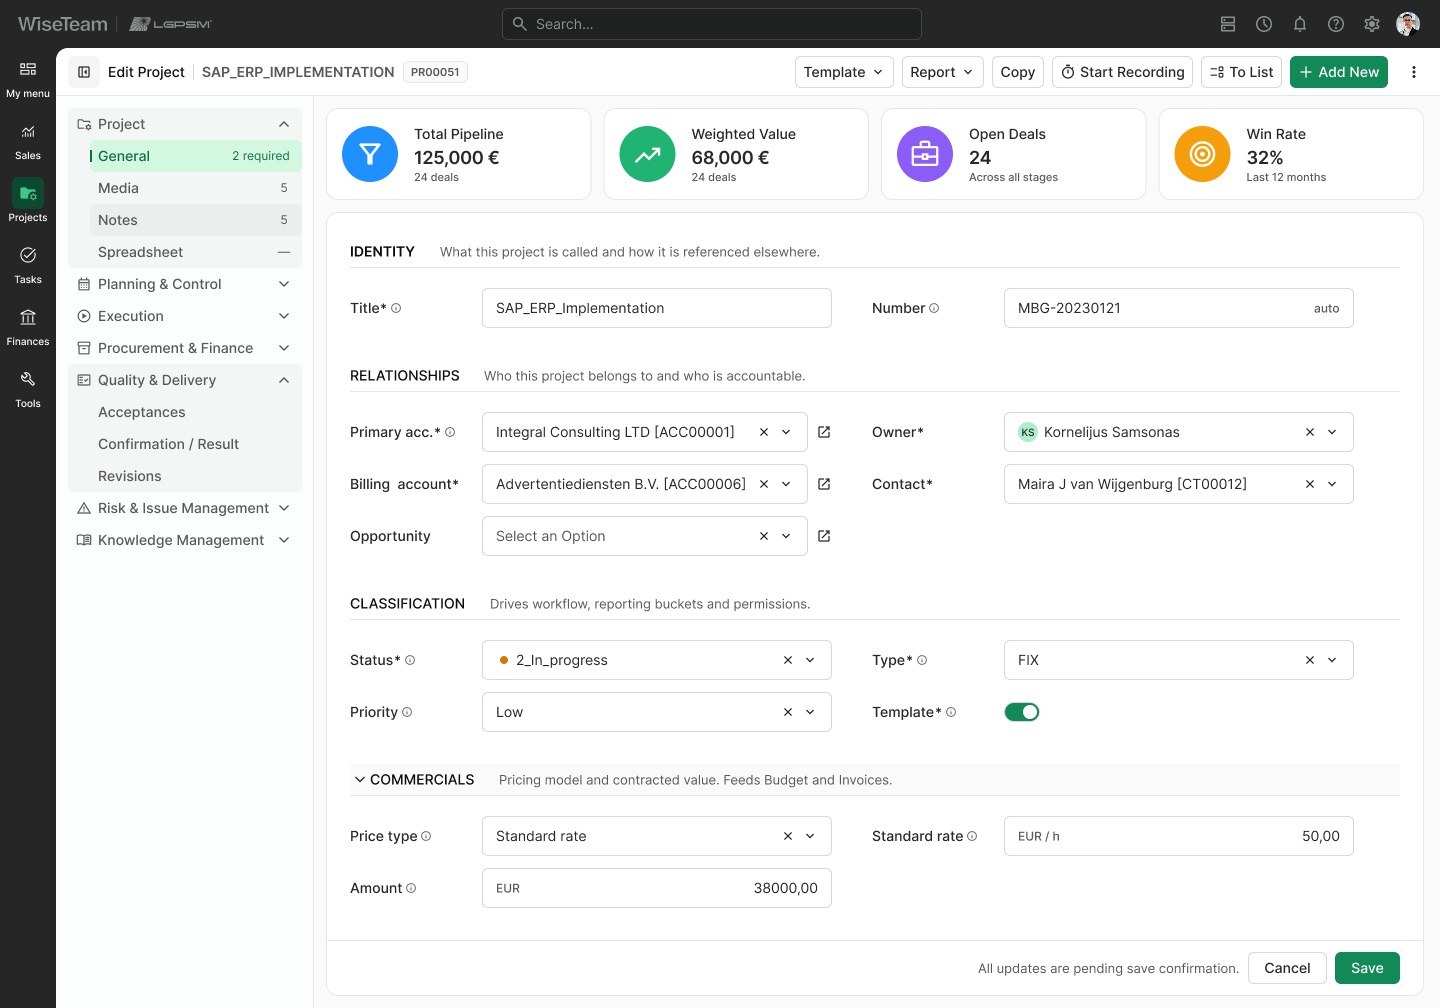1440x1008 pixels.
Task: Click the Title input field
Action: 657,308
